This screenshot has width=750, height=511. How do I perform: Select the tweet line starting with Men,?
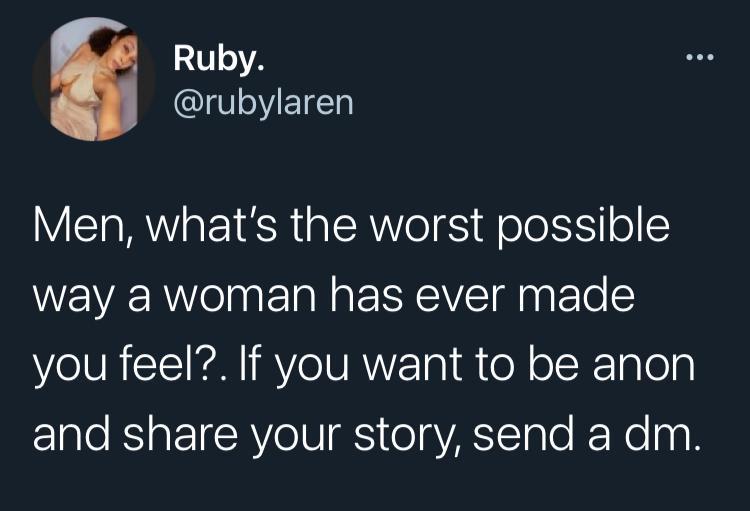(x=351, y=226)
